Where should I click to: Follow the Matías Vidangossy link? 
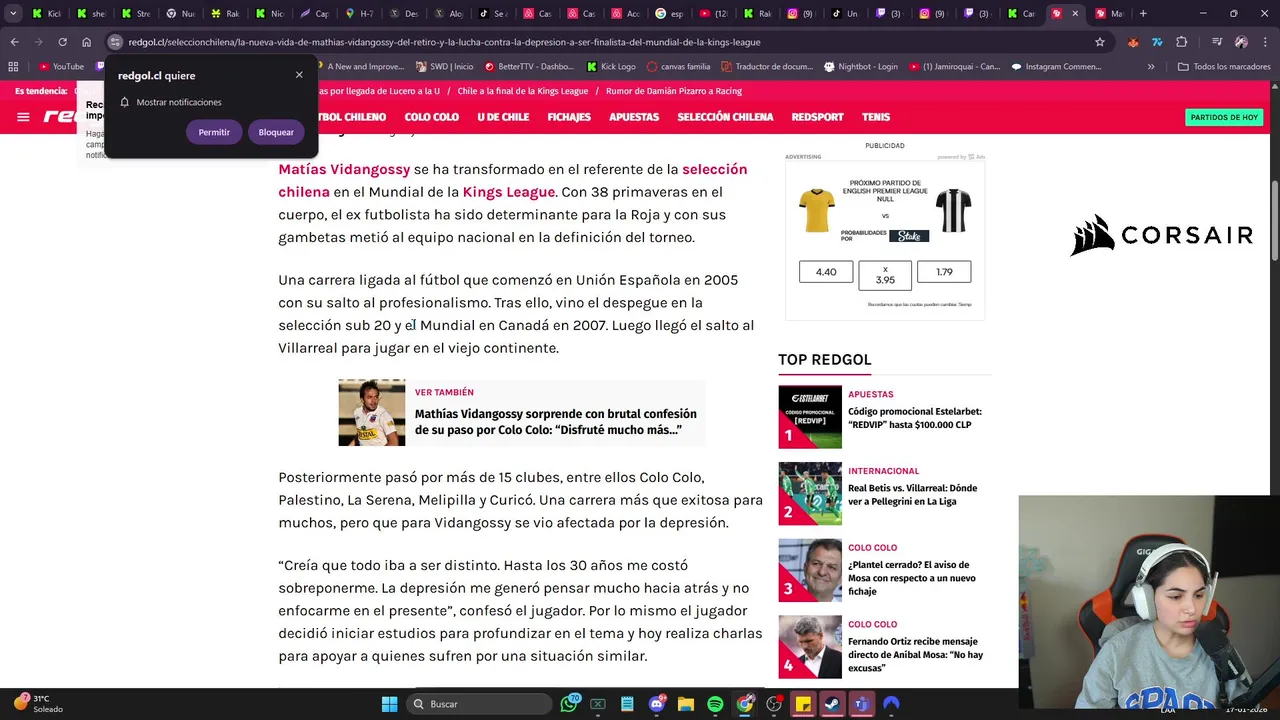pyautogui.click(x=344, y=169)
